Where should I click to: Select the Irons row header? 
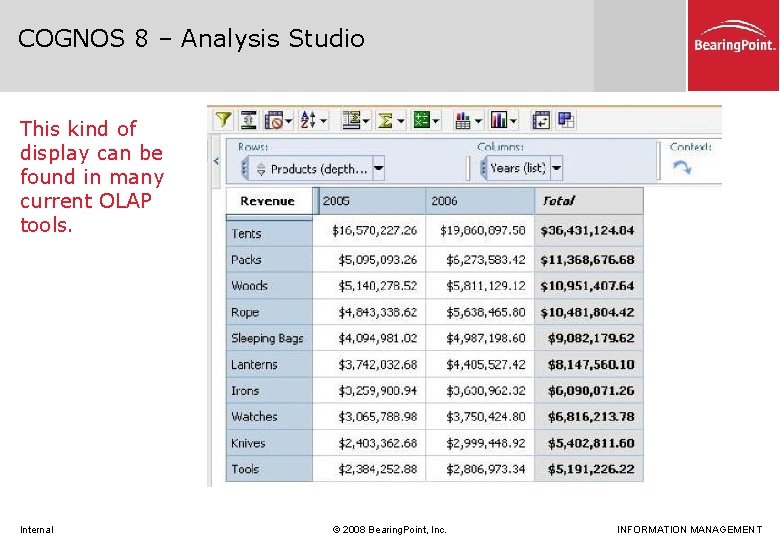click(269, 391)
